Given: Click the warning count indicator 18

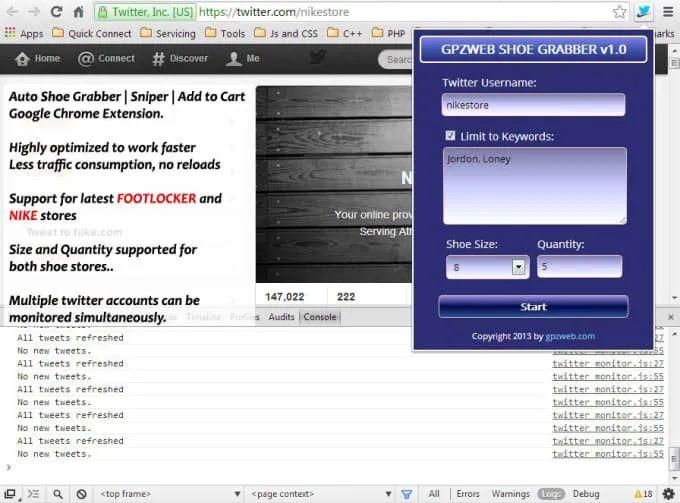Looking at the screenshot, I should click(x=643, y=494).
